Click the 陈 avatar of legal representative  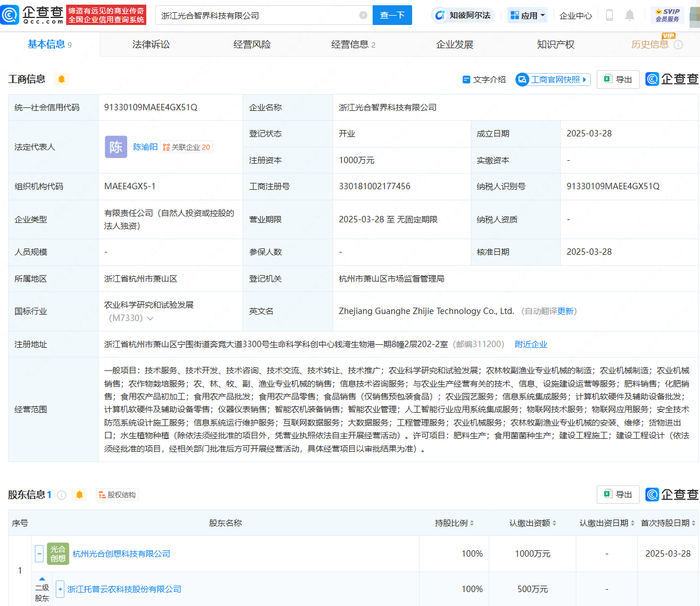[116, 147]
